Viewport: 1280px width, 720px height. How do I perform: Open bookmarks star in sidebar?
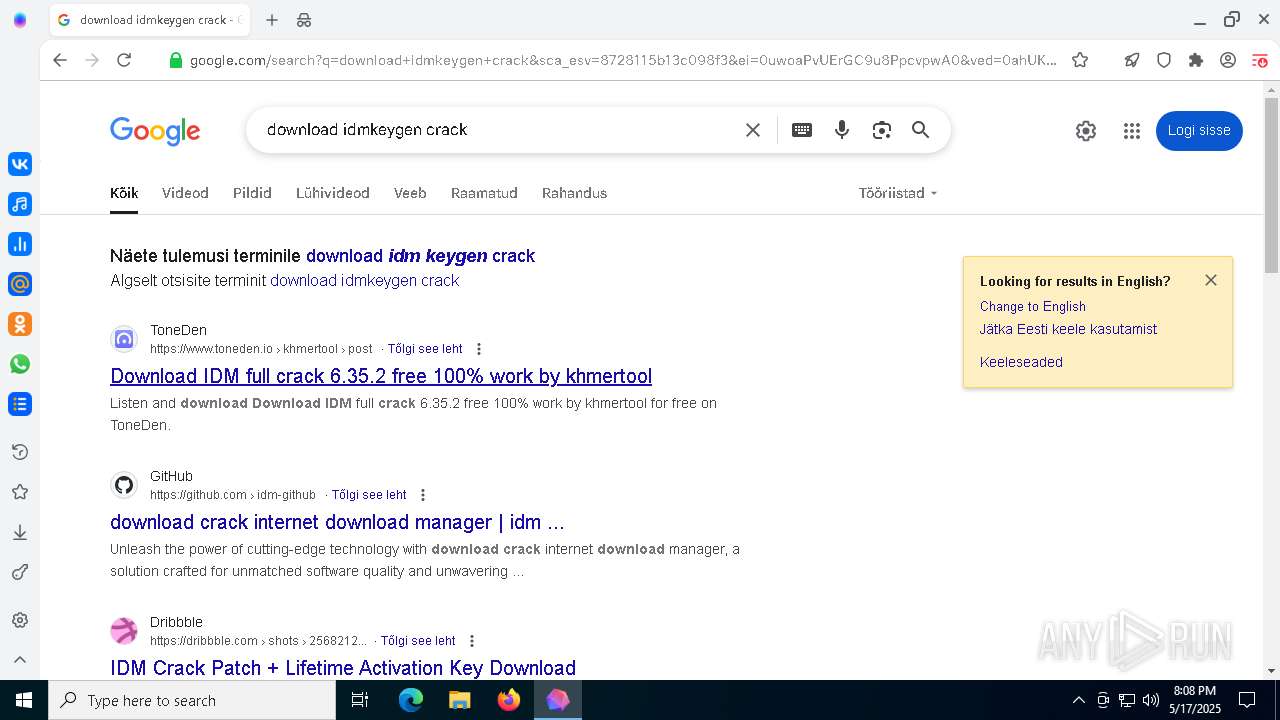point(20,492)
